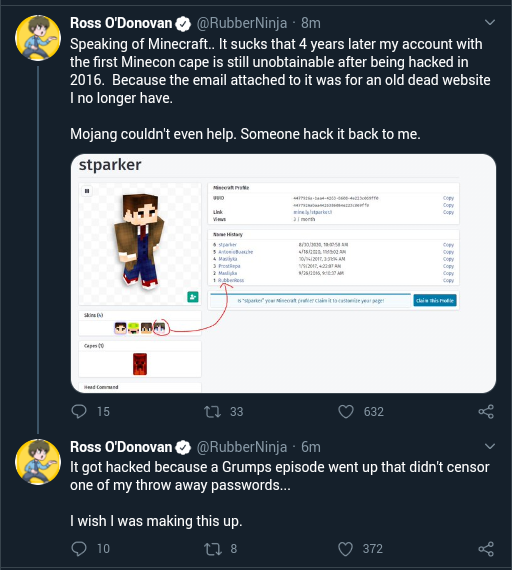Open the stparker profile screenshot image
512x570 pixels.
(283, 273)
